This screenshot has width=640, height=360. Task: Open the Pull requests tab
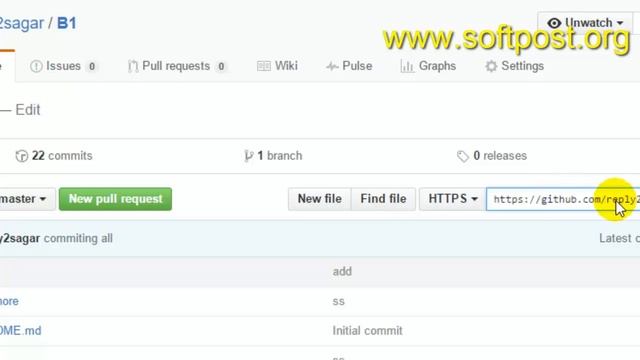[x=177, y=66]
